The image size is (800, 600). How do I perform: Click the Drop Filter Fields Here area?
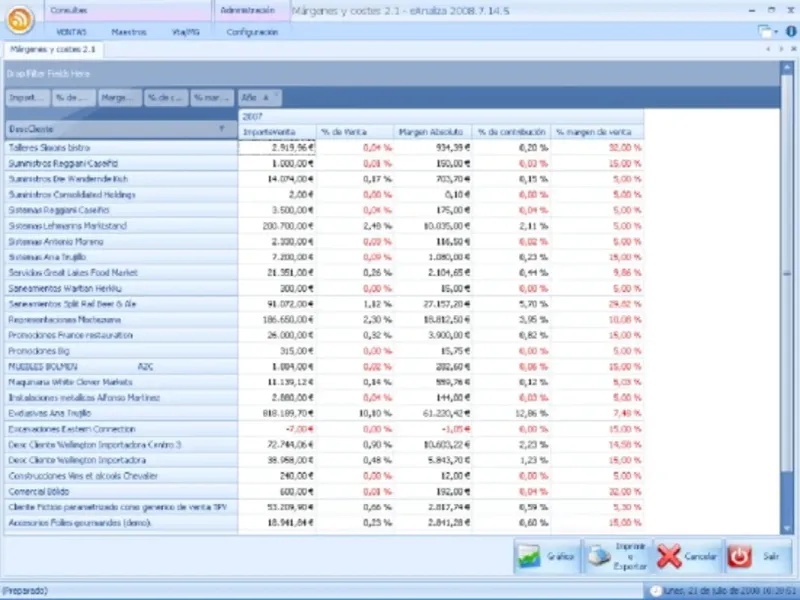pos(392,73)
